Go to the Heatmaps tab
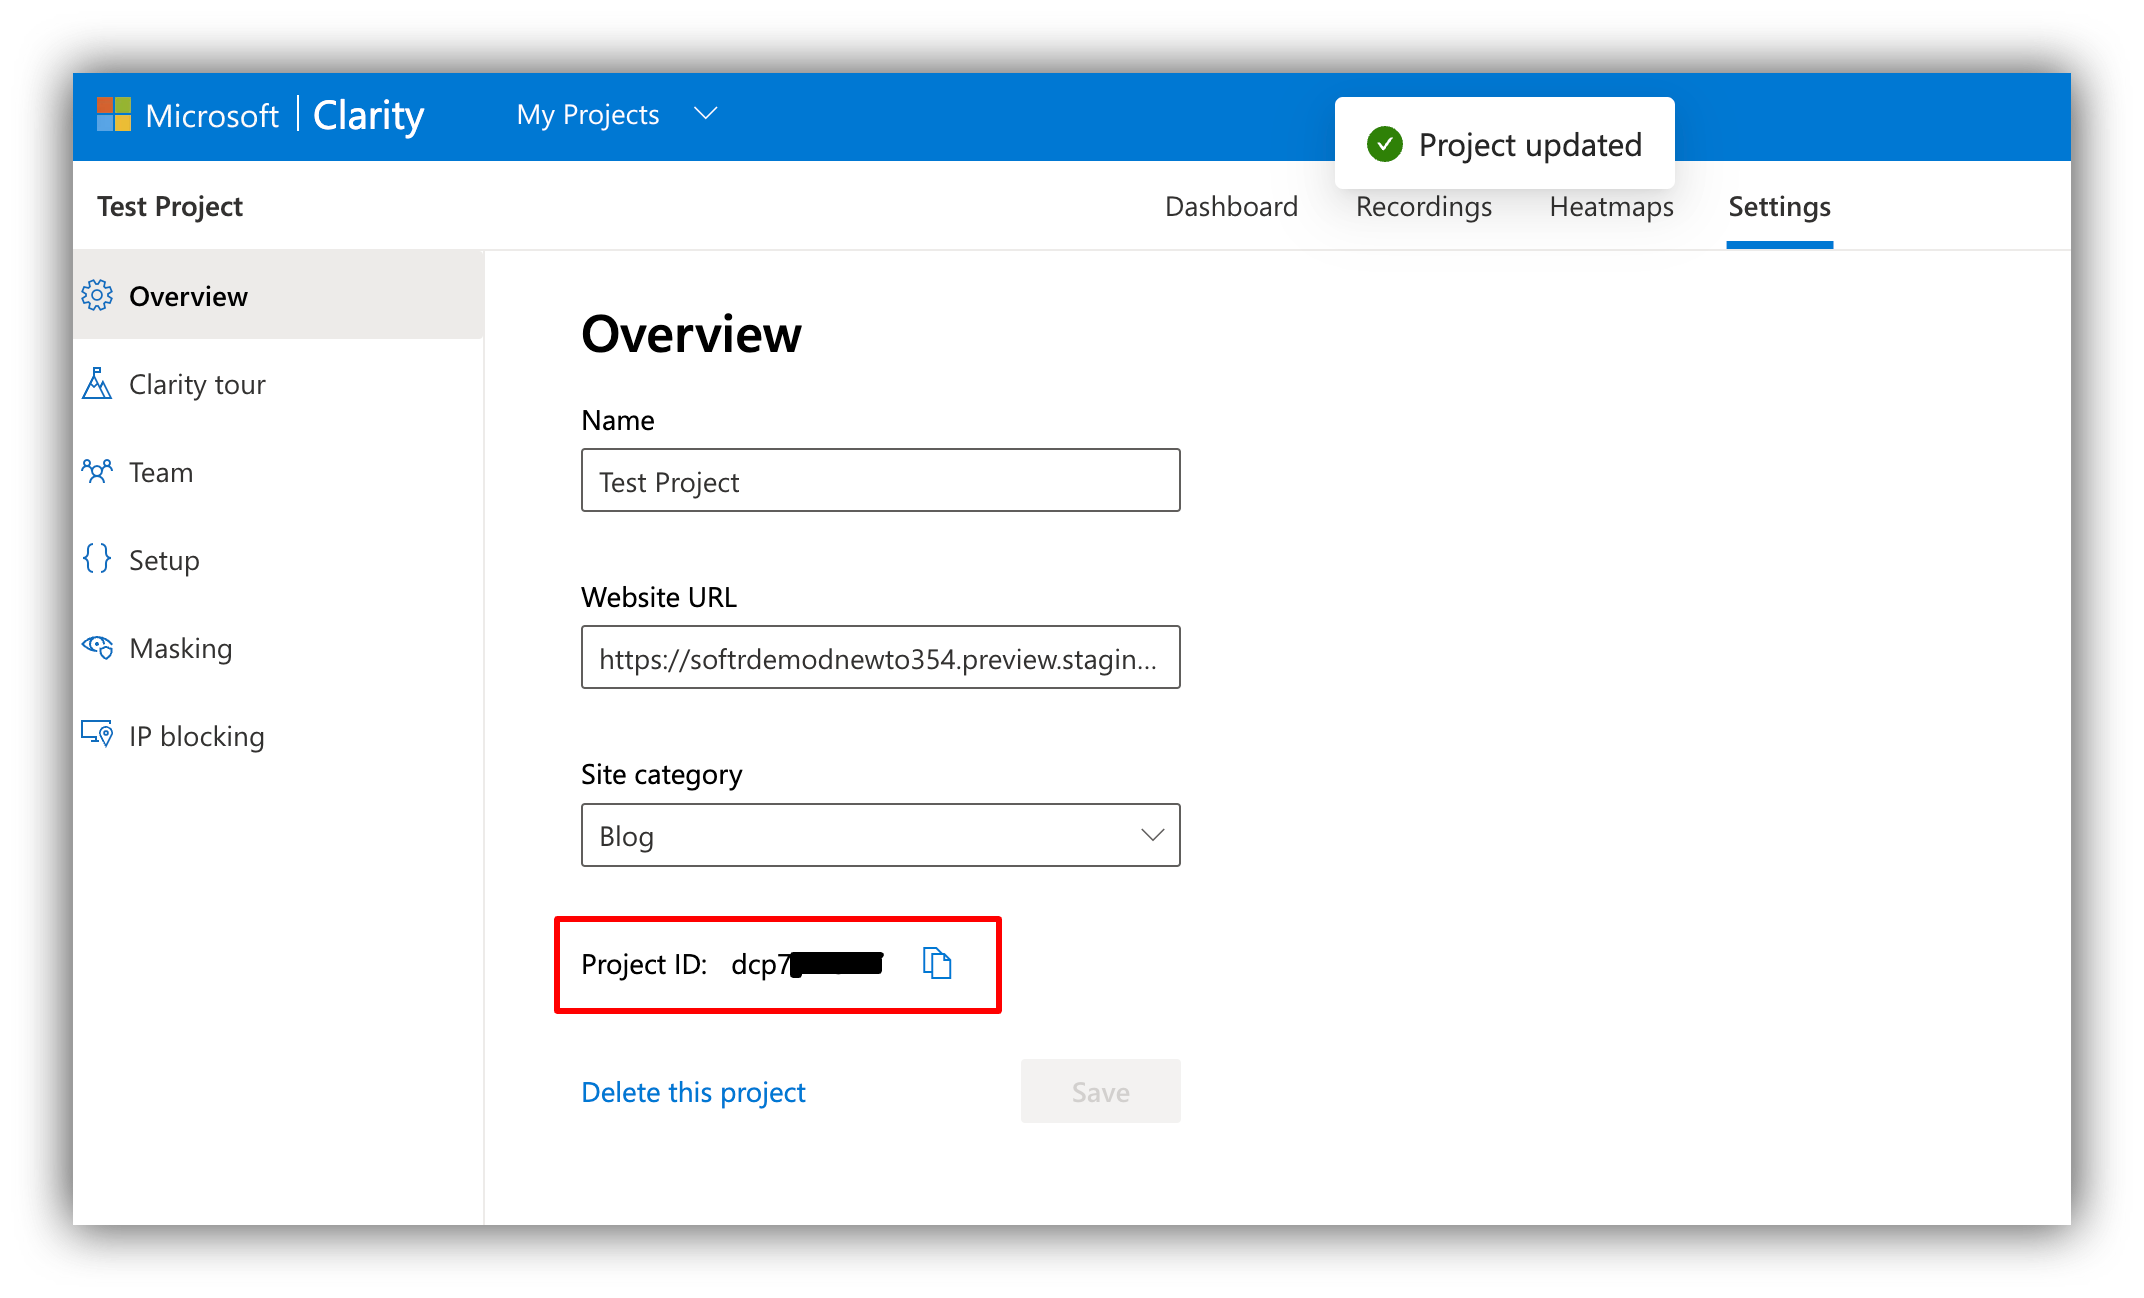Screen dimensions: 2144x1298 pos(1611,207)
